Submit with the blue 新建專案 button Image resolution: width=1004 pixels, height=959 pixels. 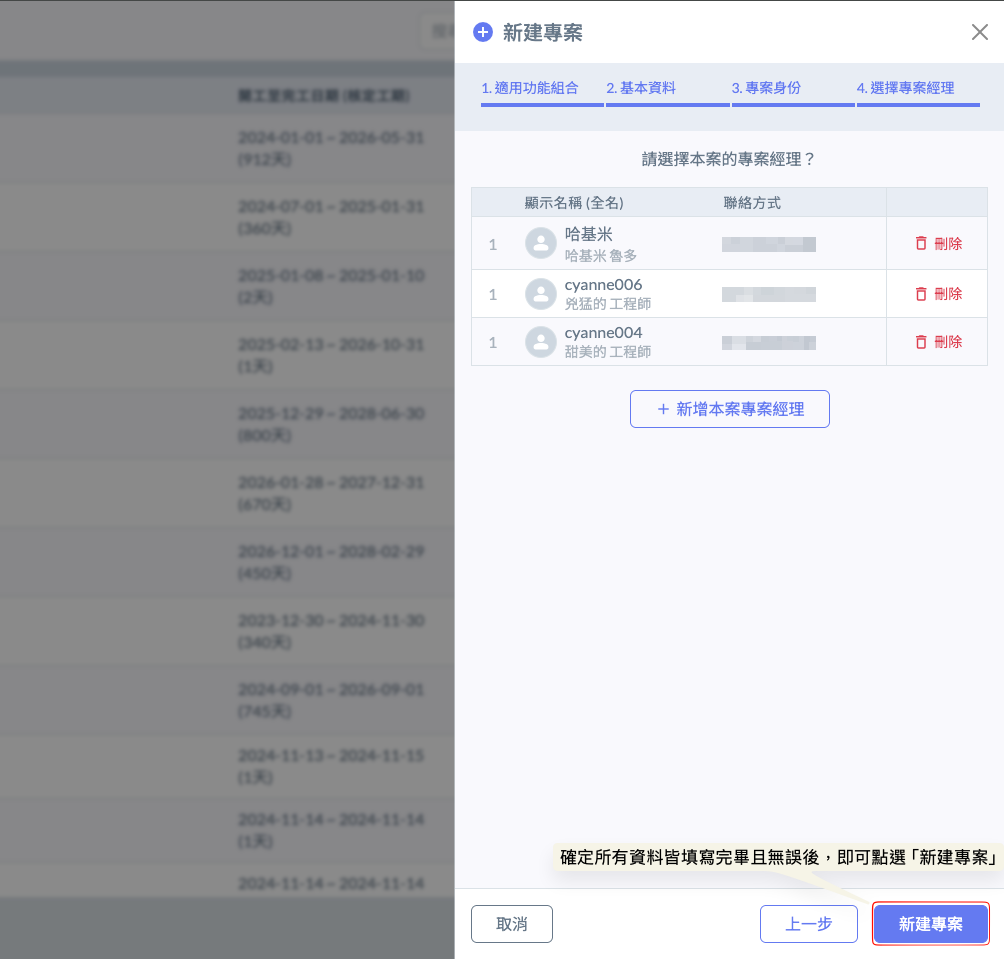click(x=930, y=924)
